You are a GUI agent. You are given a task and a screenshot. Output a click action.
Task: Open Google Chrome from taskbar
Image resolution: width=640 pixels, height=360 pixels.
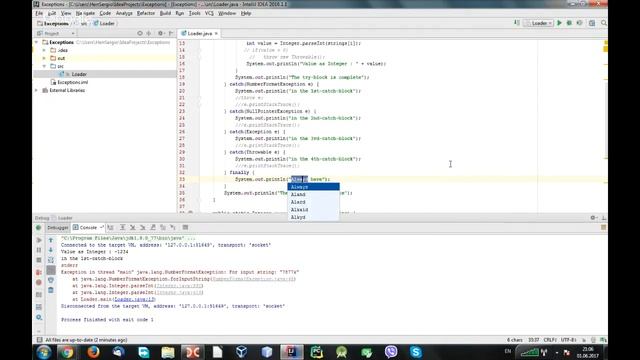click(67, 352)
